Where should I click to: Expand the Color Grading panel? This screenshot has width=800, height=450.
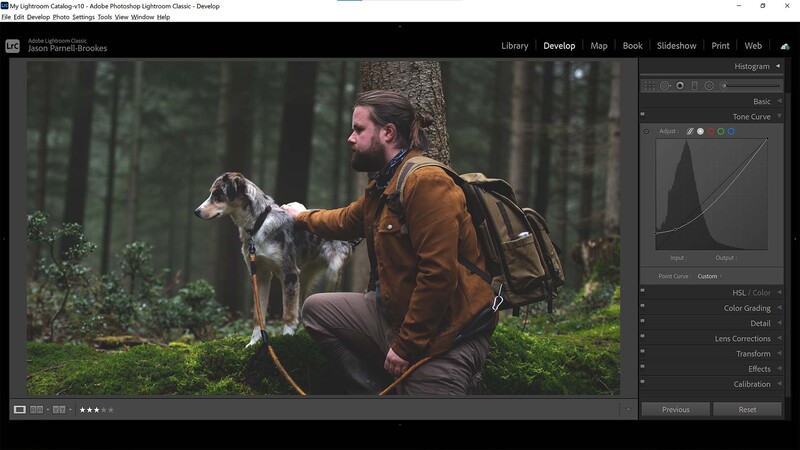(746, 308)
